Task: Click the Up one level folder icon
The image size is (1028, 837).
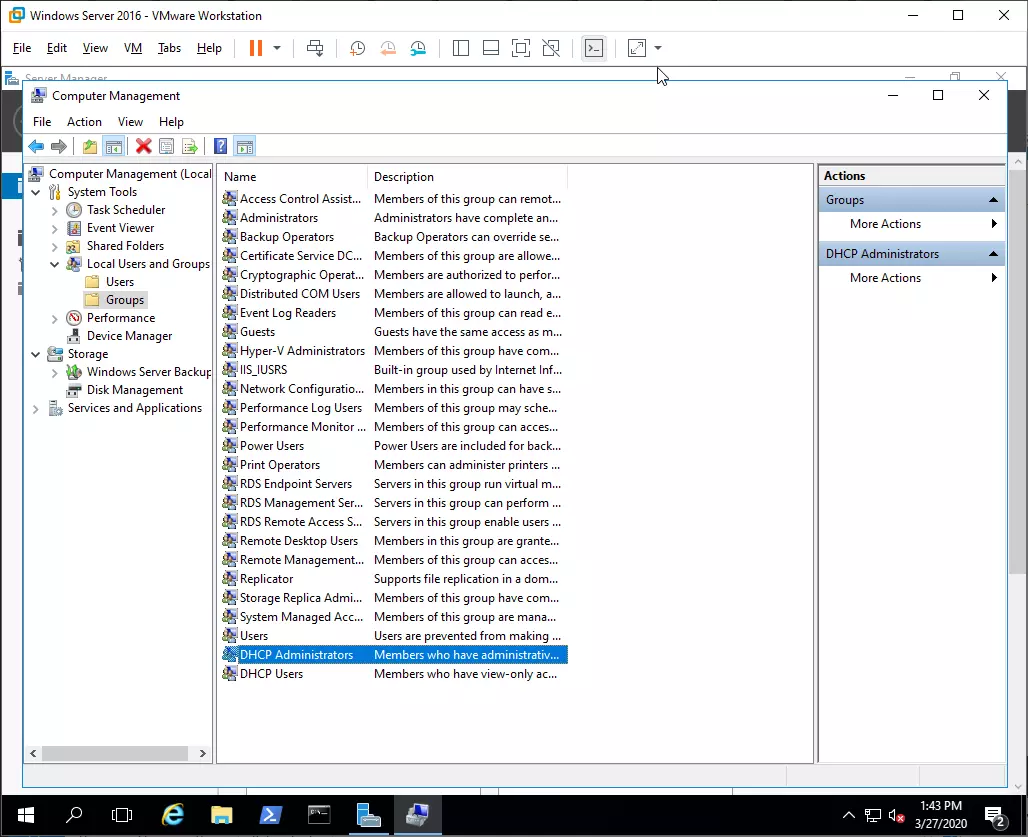Action: [x=90, y=146]
